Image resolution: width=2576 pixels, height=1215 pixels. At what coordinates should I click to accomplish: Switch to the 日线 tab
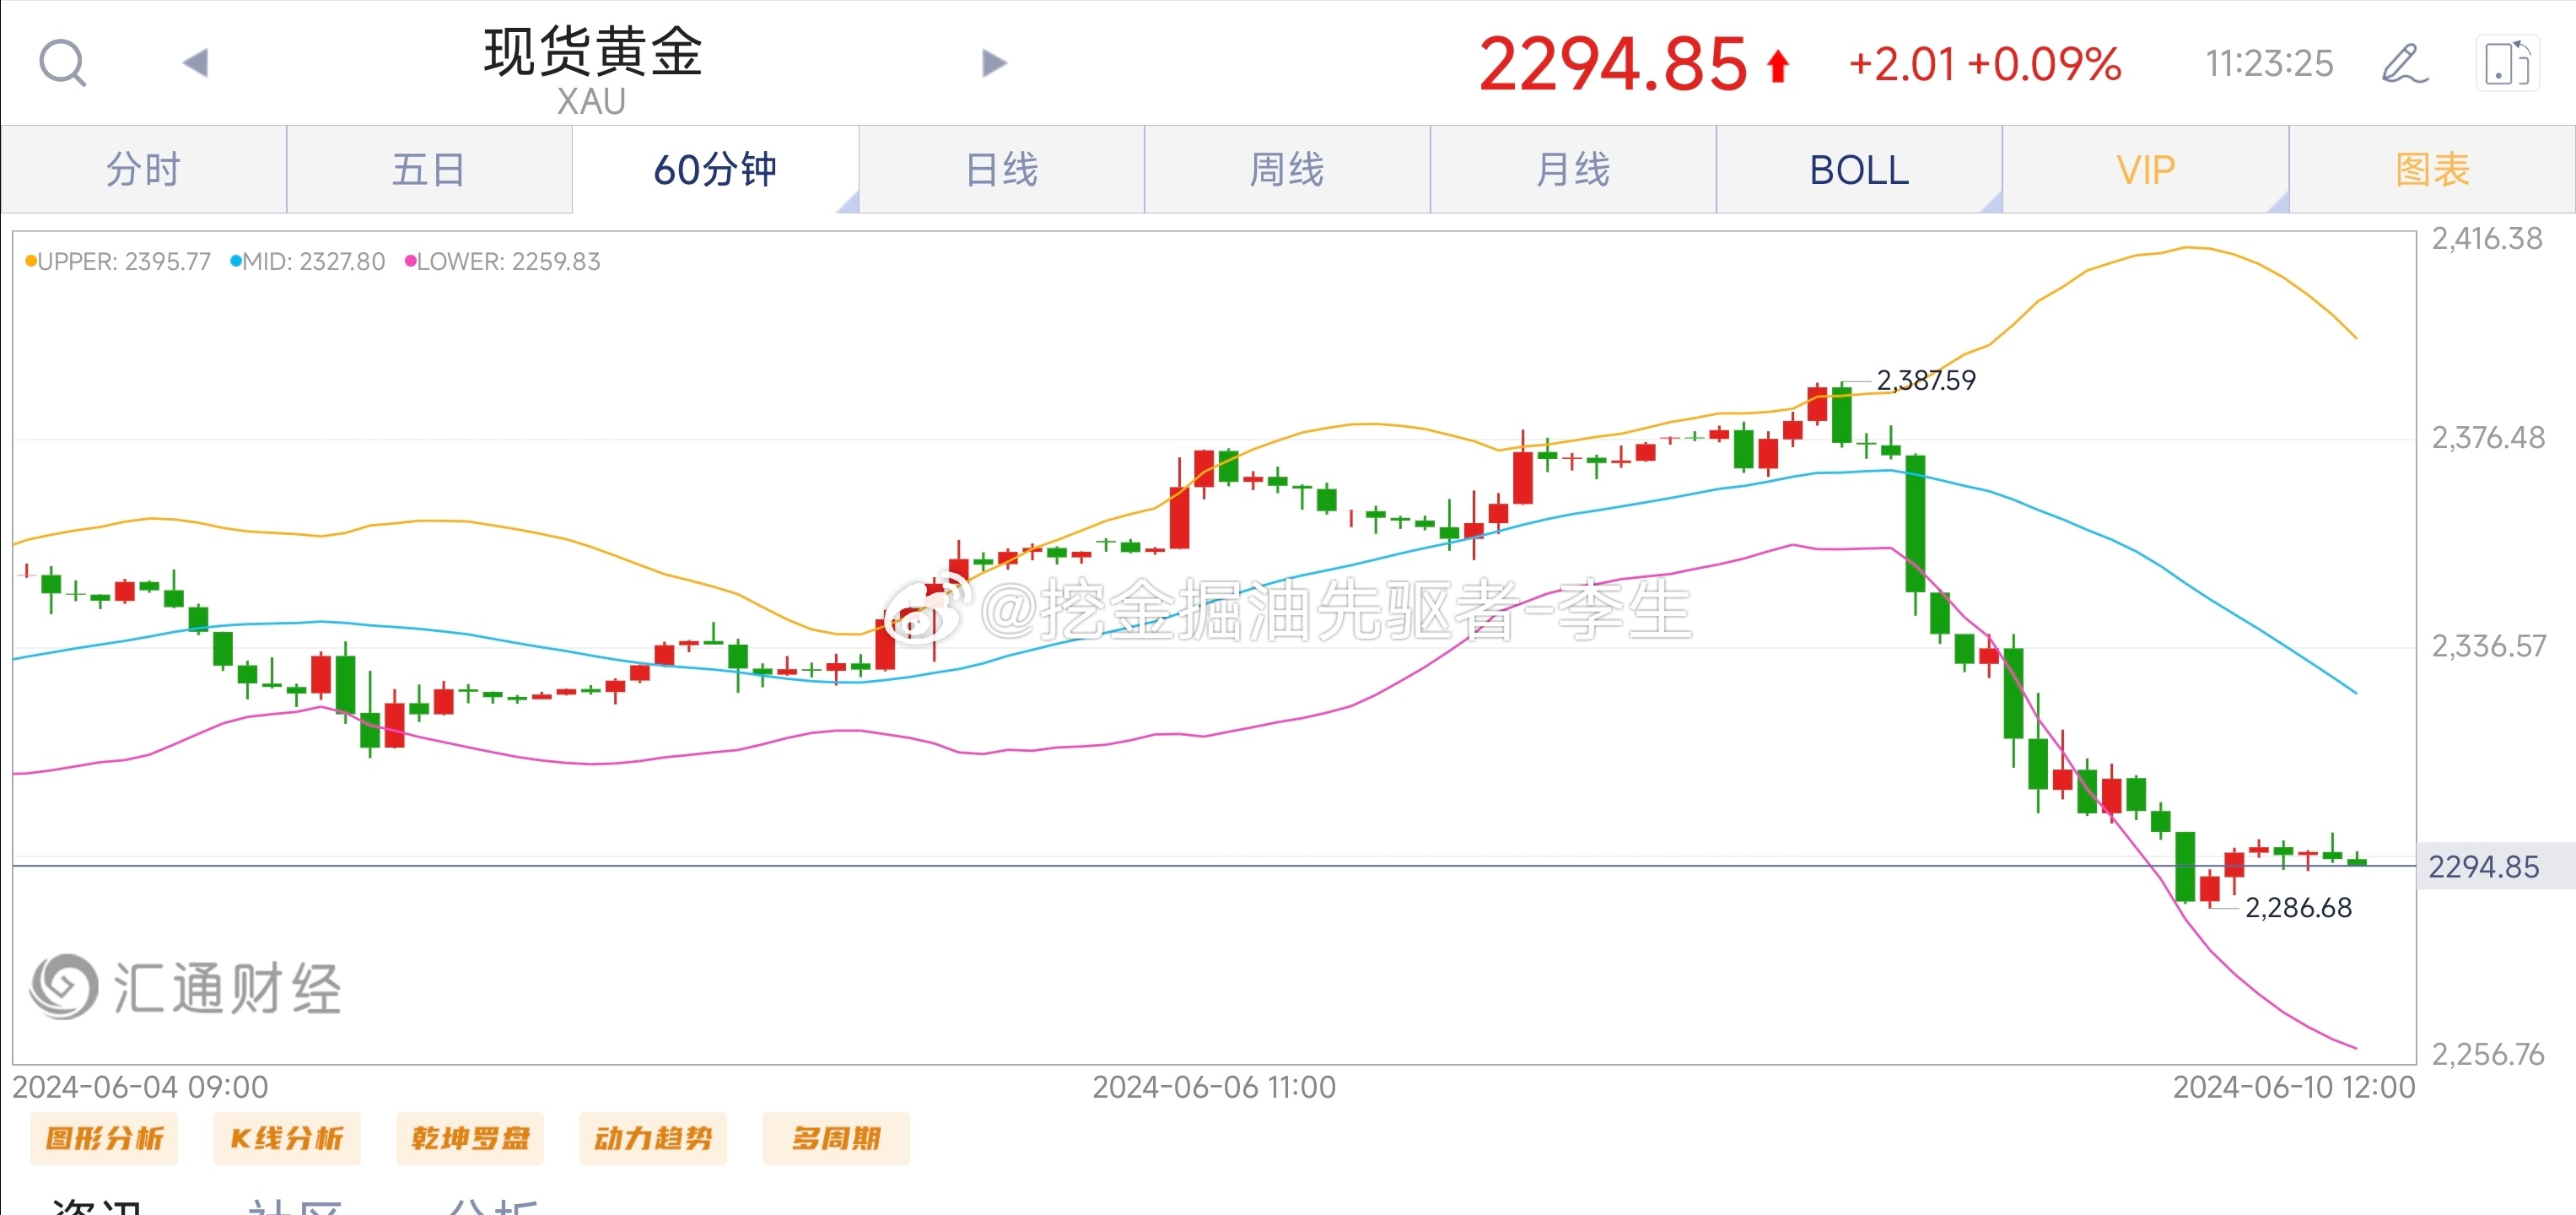click(1001, 169)
